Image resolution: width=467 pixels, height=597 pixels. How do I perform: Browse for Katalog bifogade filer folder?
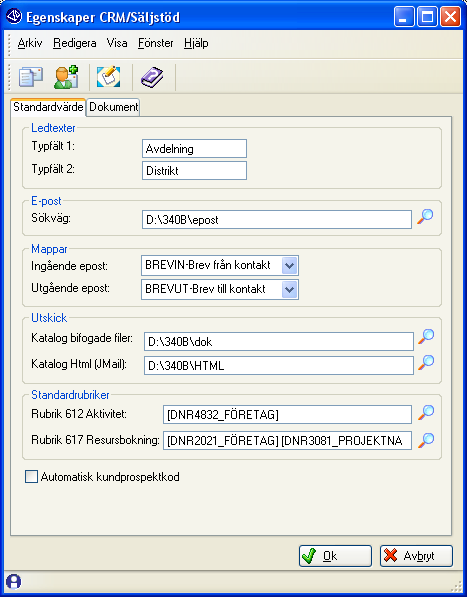426,337
